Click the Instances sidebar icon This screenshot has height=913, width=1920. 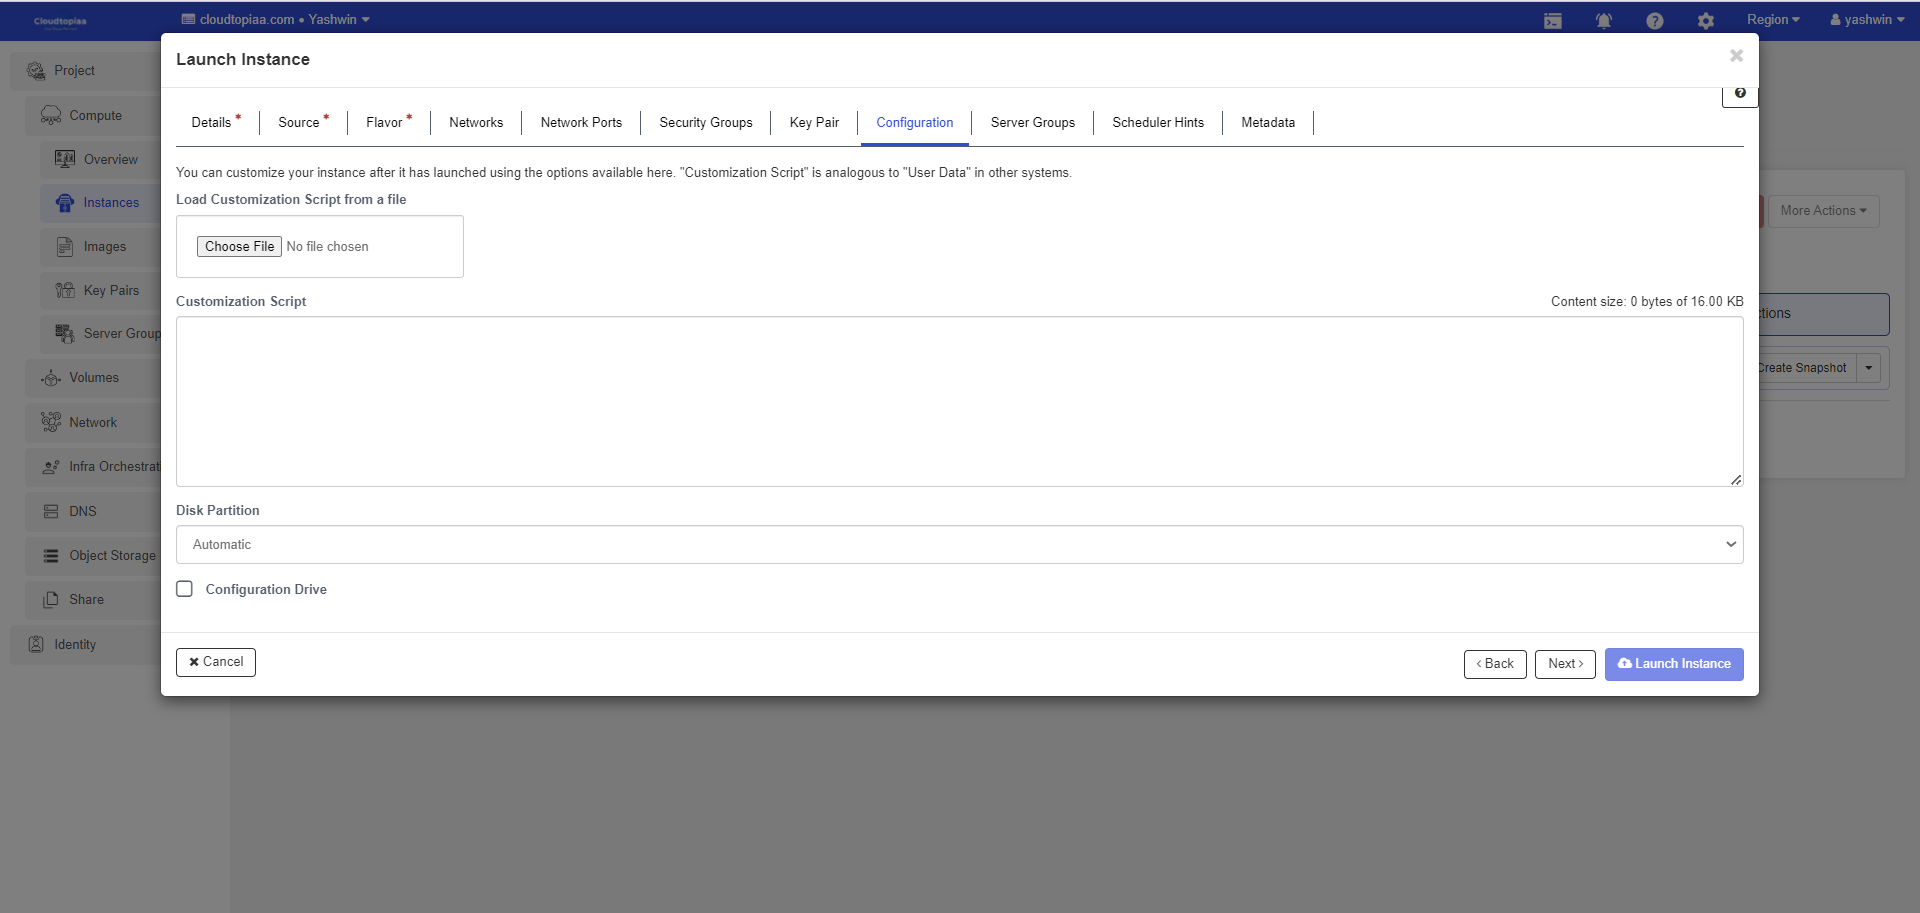(x=65, y=203)
